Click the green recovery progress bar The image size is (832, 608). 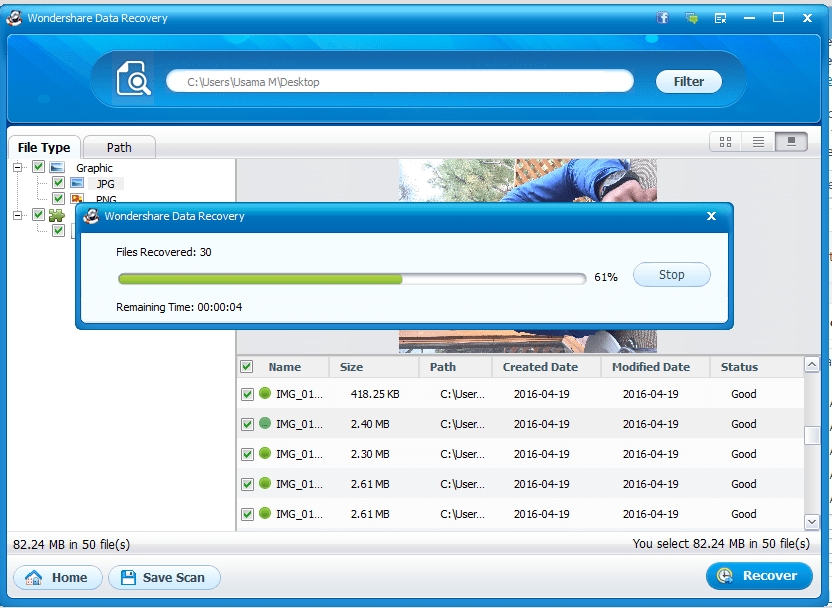pos(351,279)
